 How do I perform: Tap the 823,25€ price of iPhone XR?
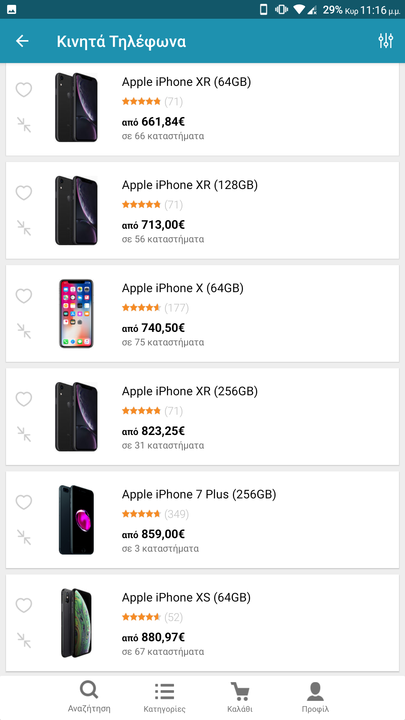(x=163, y=431)
